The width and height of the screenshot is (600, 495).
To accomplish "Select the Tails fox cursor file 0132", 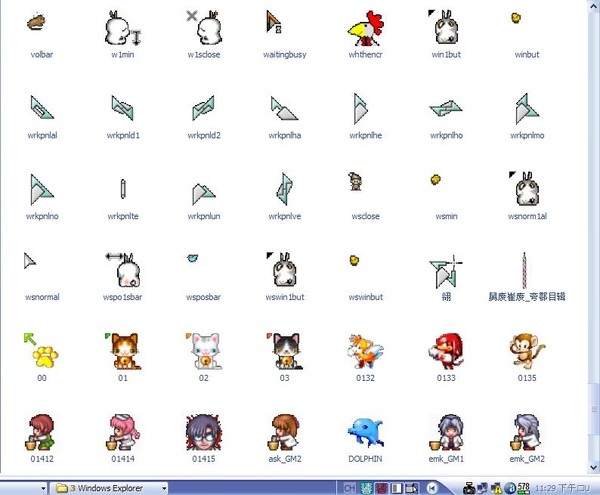I will [365, 351].
